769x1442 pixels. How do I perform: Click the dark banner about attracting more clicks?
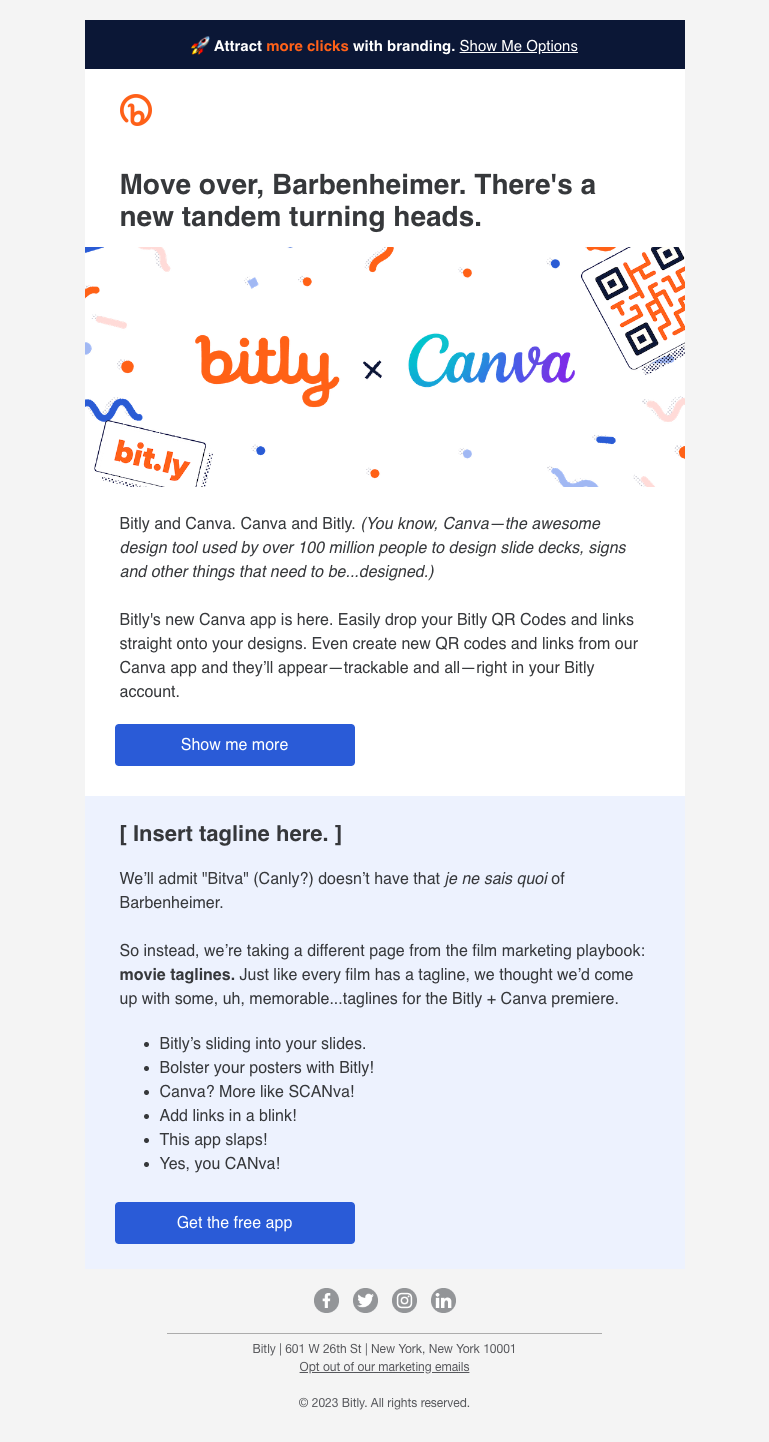pos(384,45)
